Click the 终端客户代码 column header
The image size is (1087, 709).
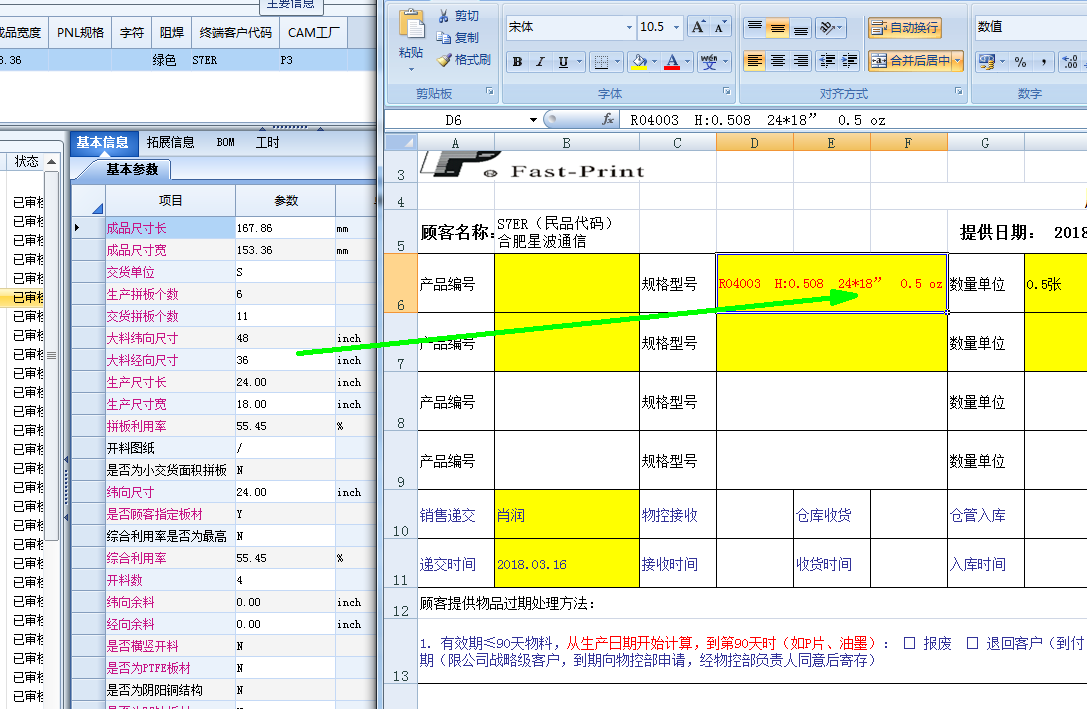click(236, 33)
